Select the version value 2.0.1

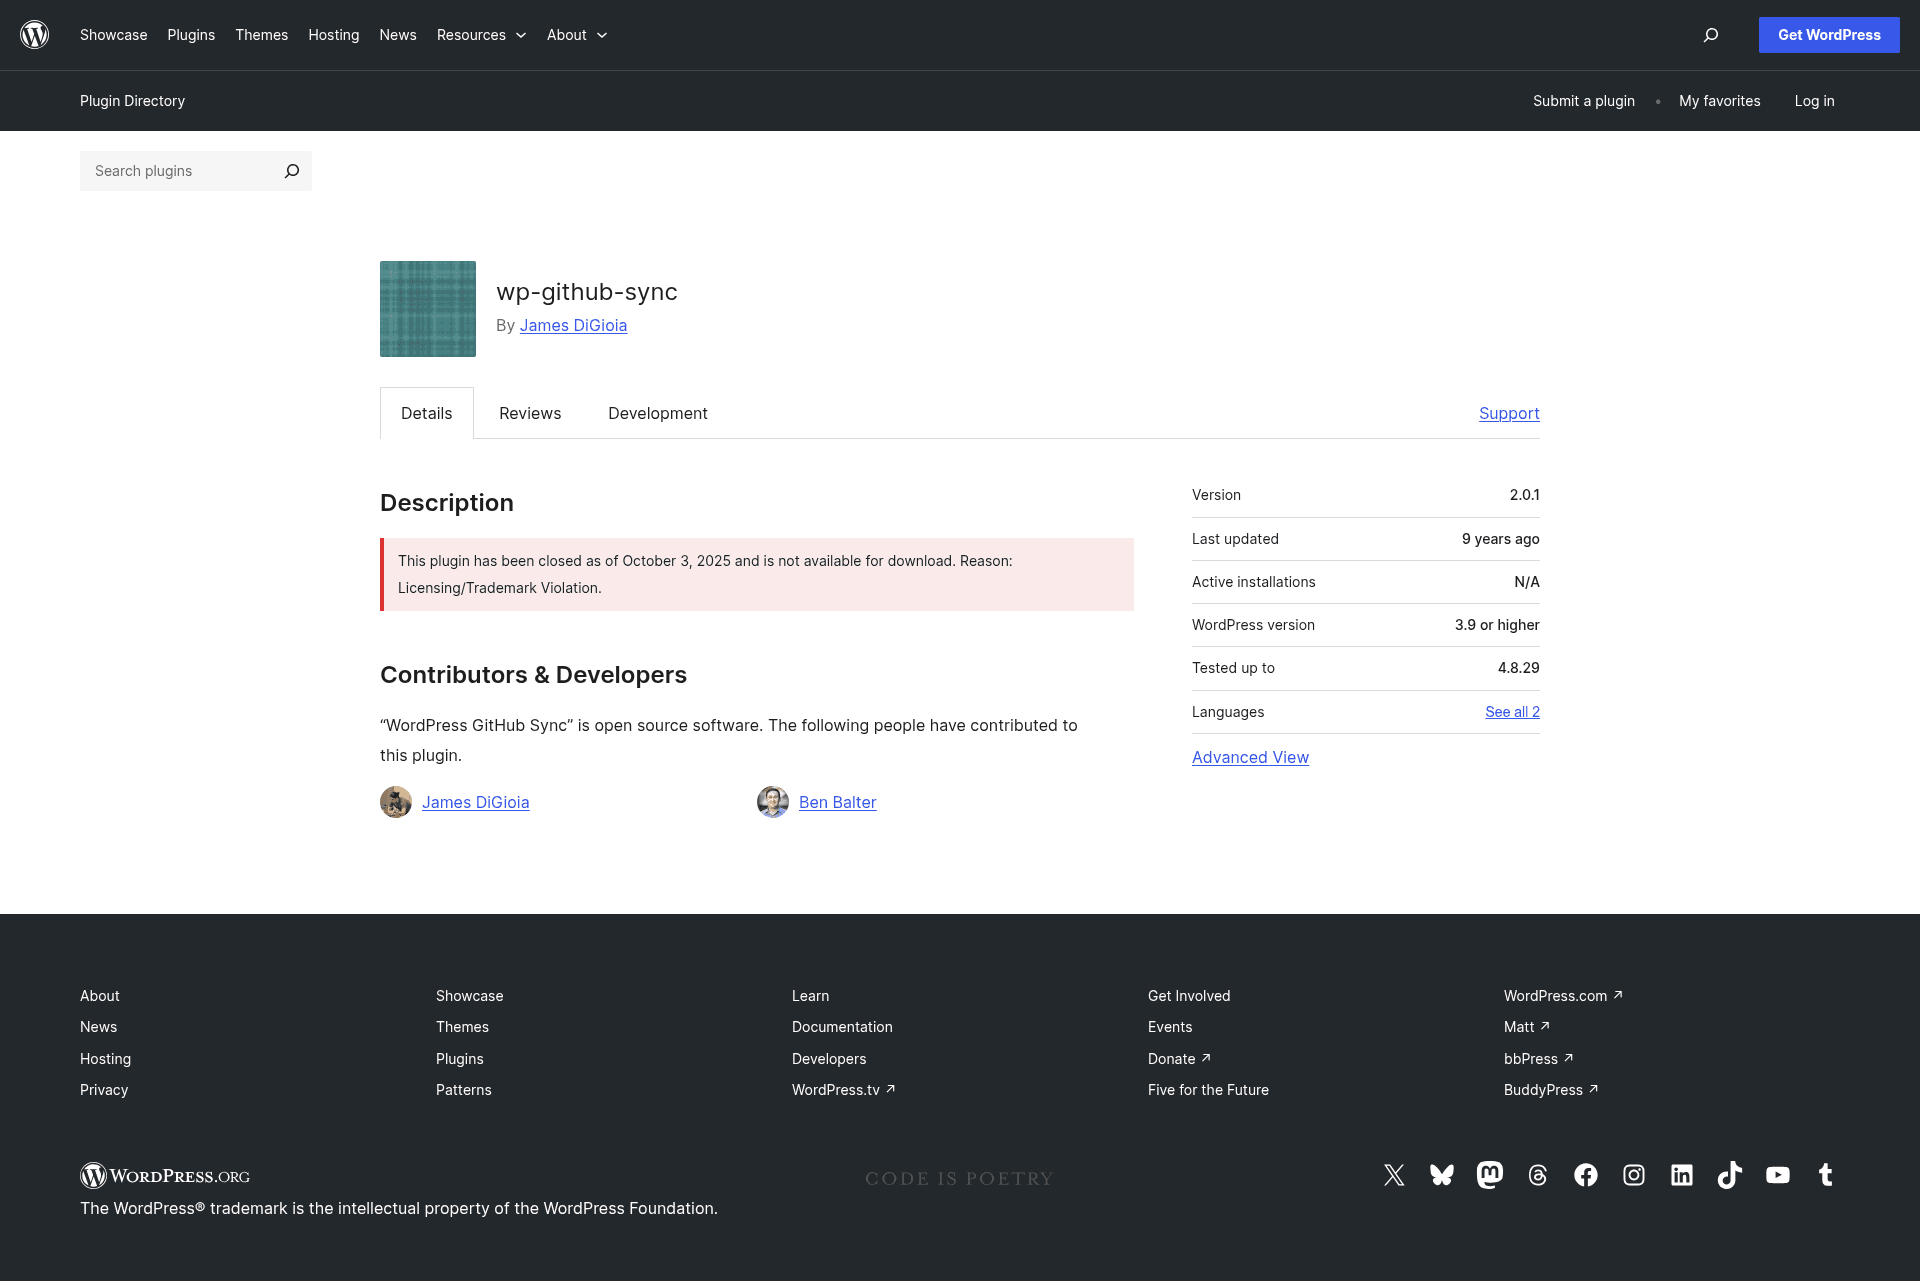[x=1524, y=495]
